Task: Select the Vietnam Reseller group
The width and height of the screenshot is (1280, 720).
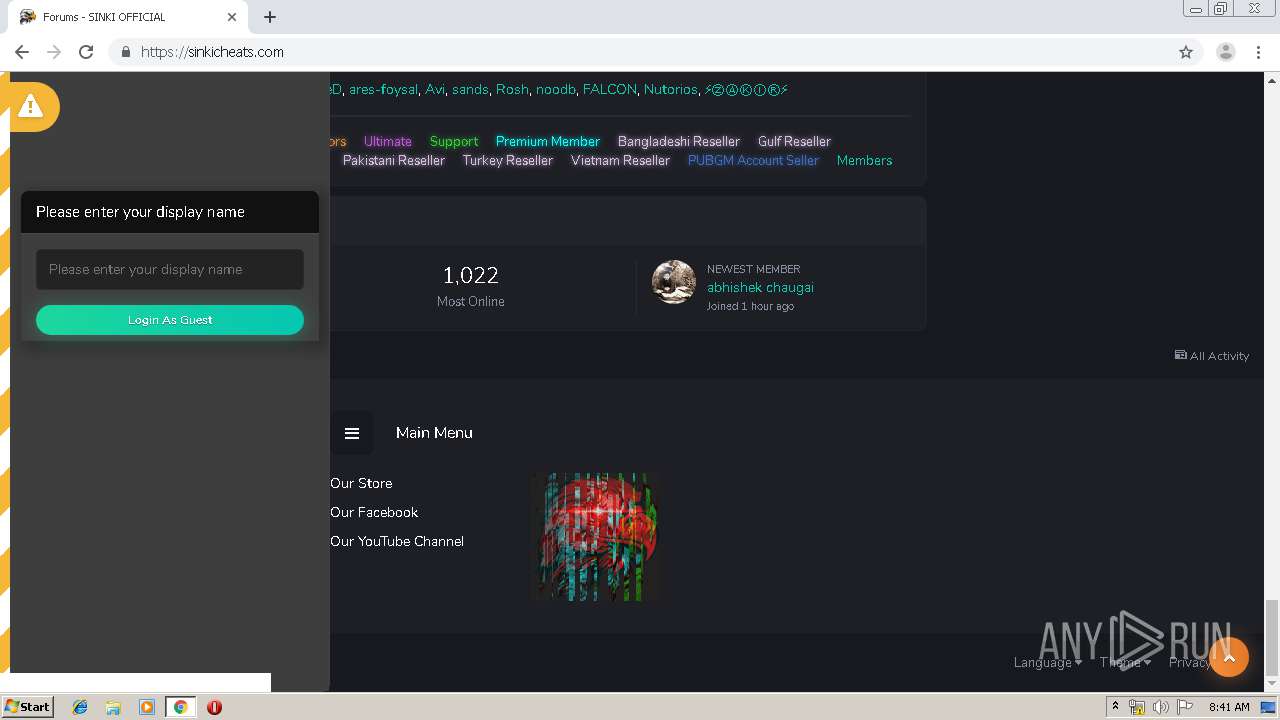Action: 620,160
